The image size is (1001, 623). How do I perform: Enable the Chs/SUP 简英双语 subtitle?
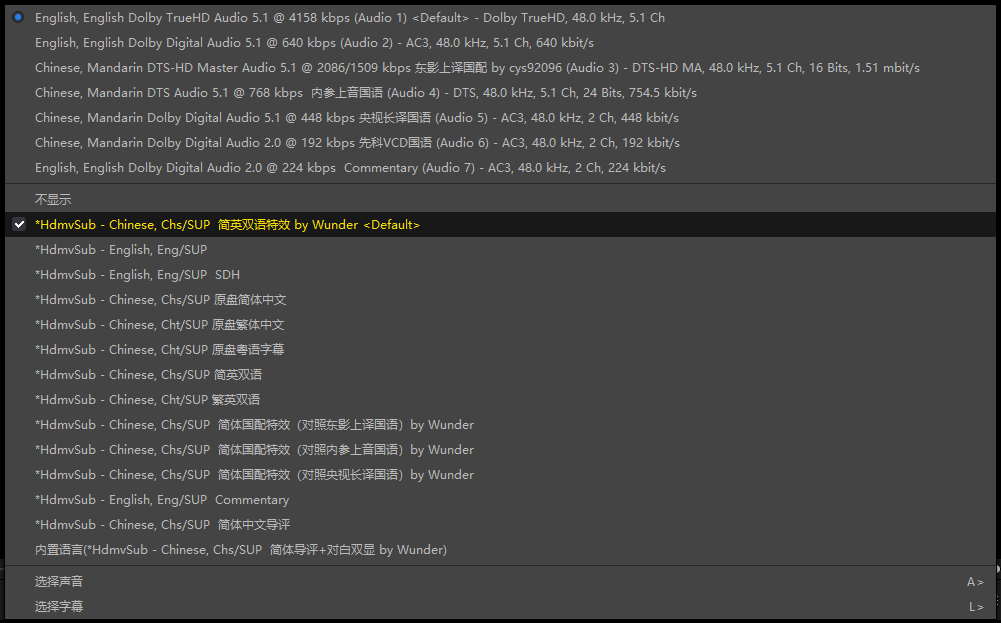coord(148,375)
